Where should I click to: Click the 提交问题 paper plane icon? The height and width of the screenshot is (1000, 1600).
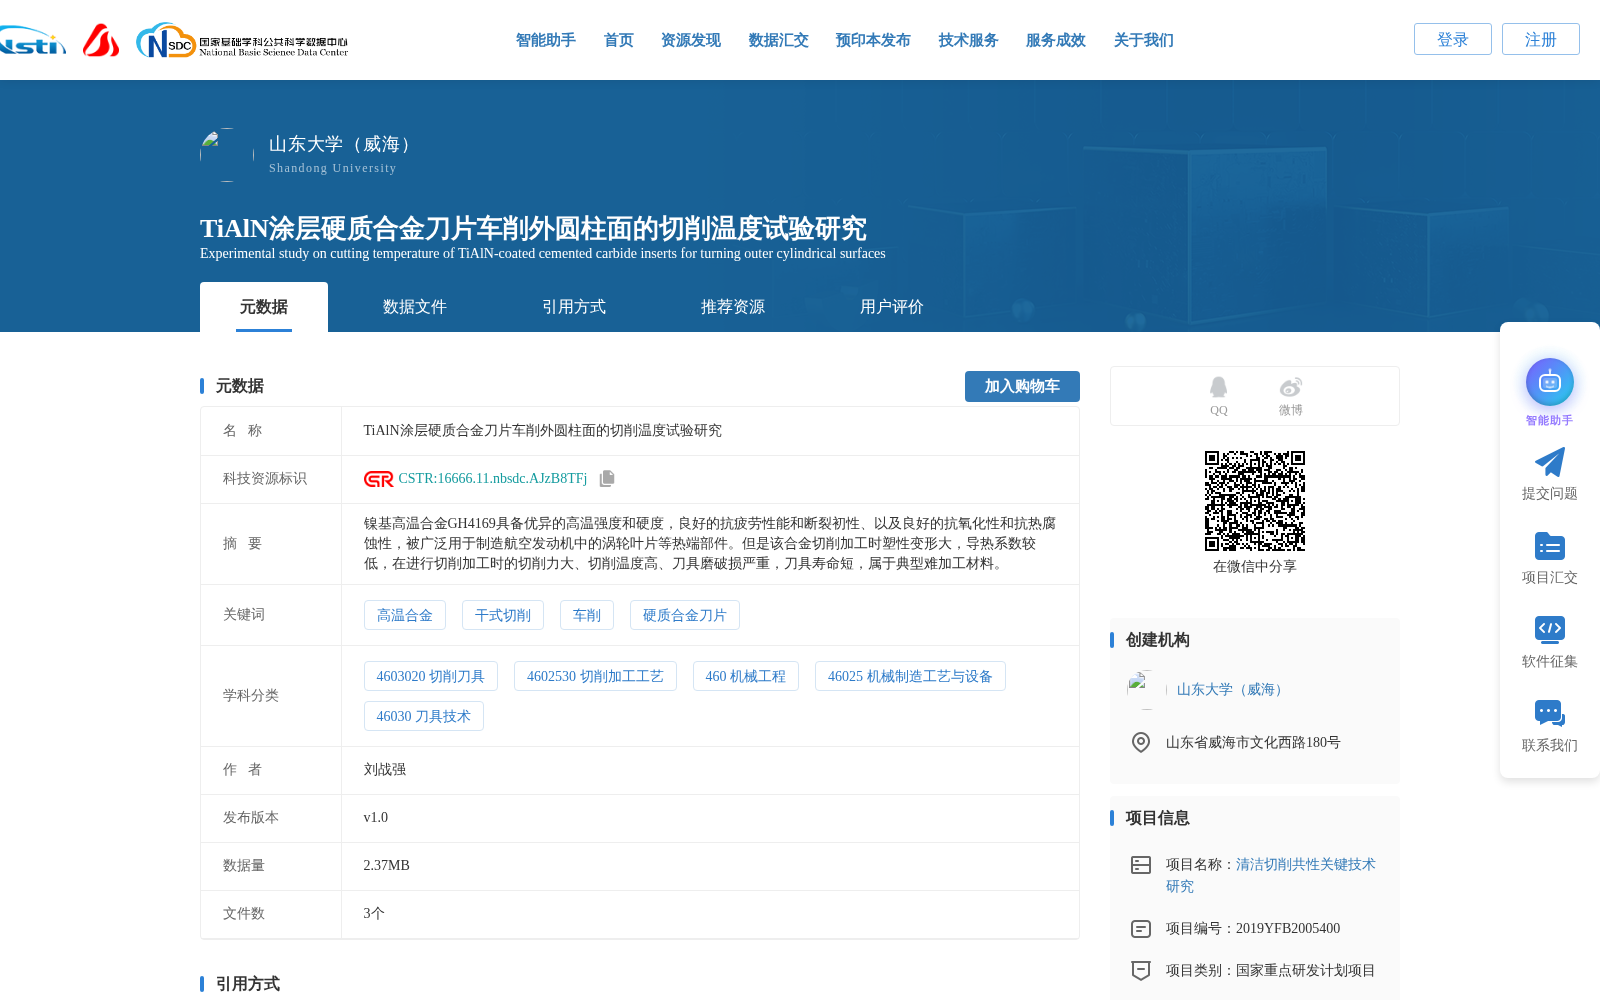(1549, 462)
